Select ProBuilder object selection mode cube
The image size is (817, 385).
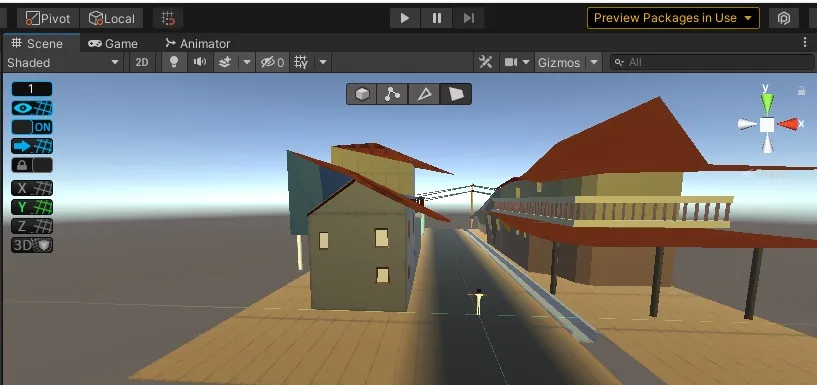pos(362,94)
